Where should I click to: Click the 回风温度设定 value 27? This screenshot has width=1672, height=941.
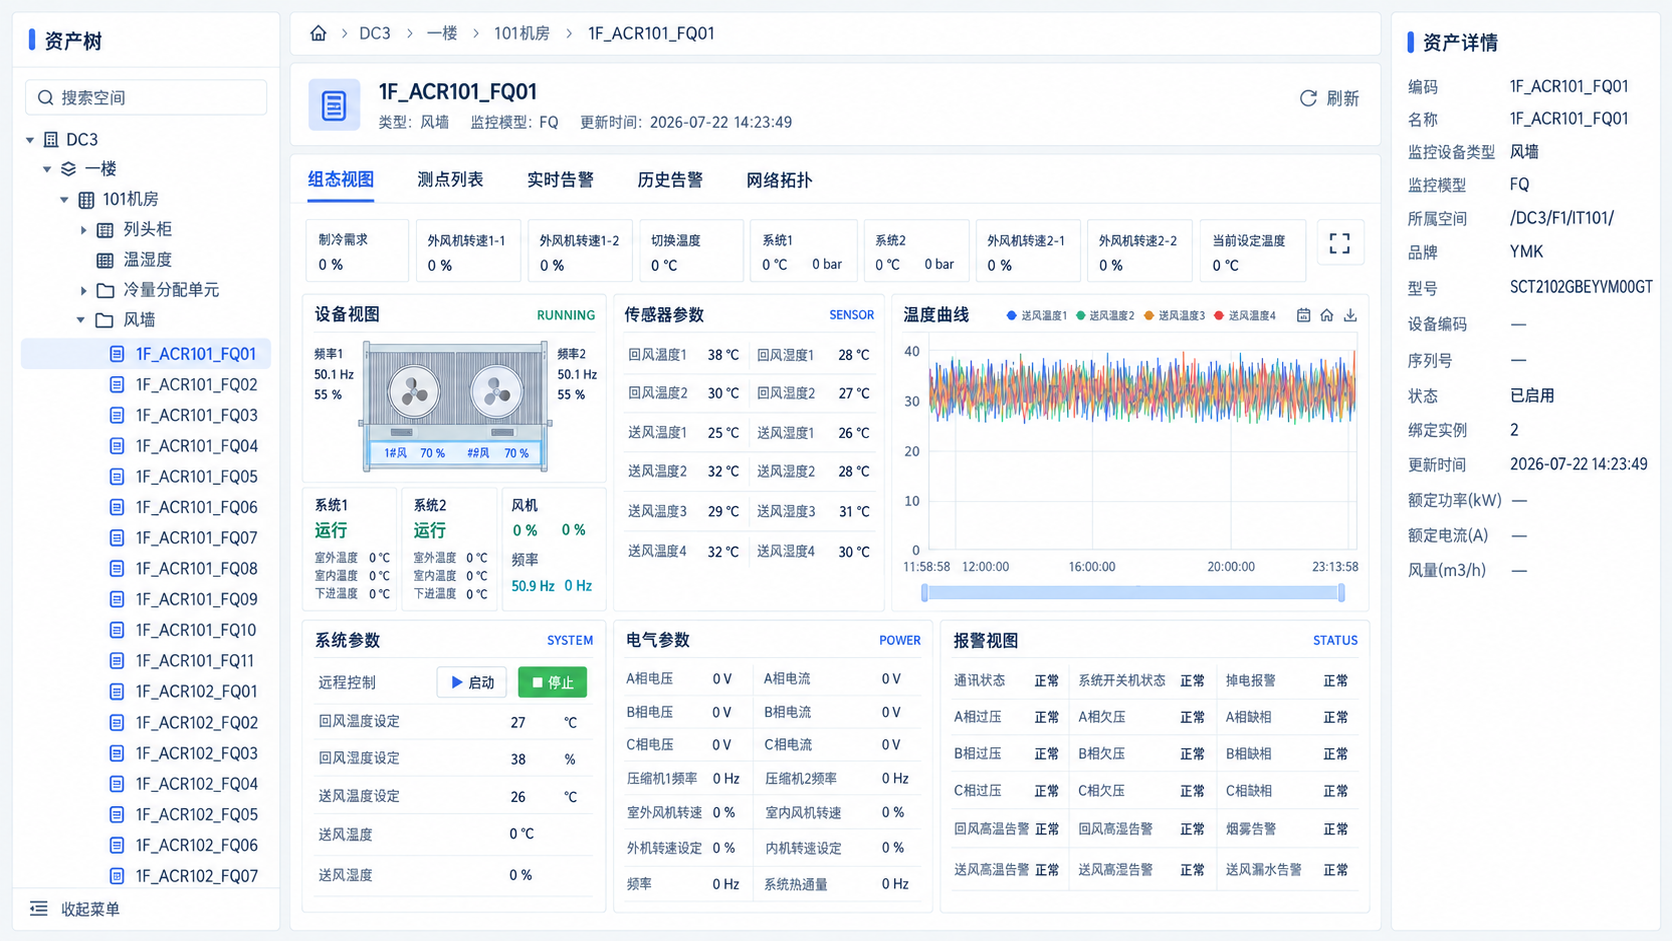pos(518,722)
